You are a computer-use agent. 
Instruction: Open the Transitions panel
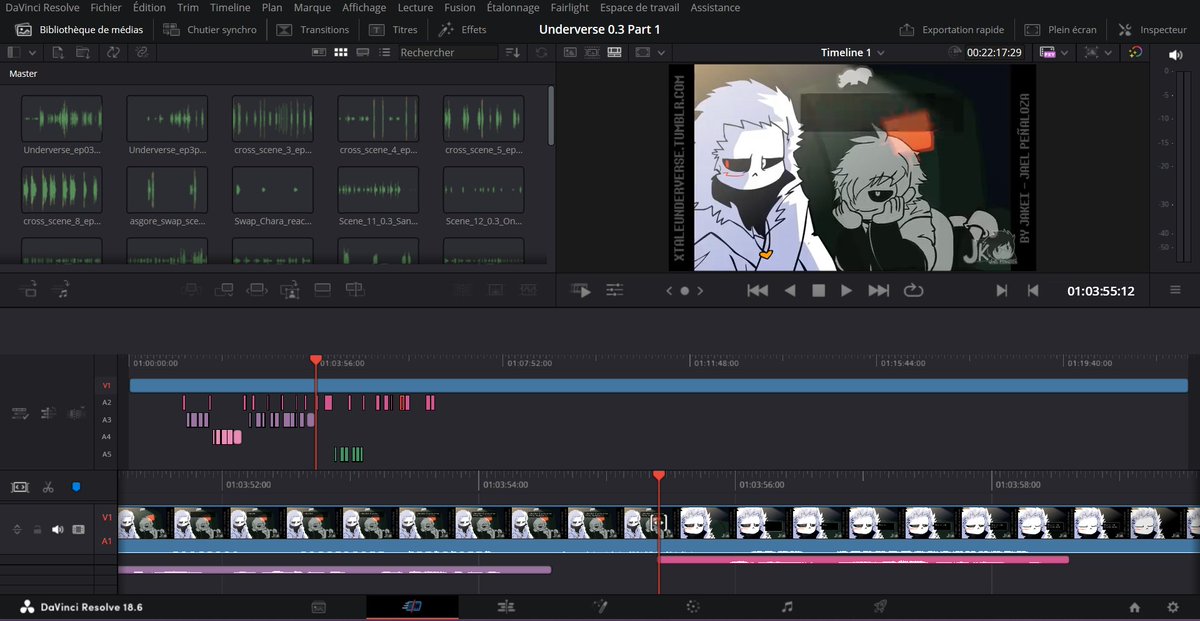[313, 30]
